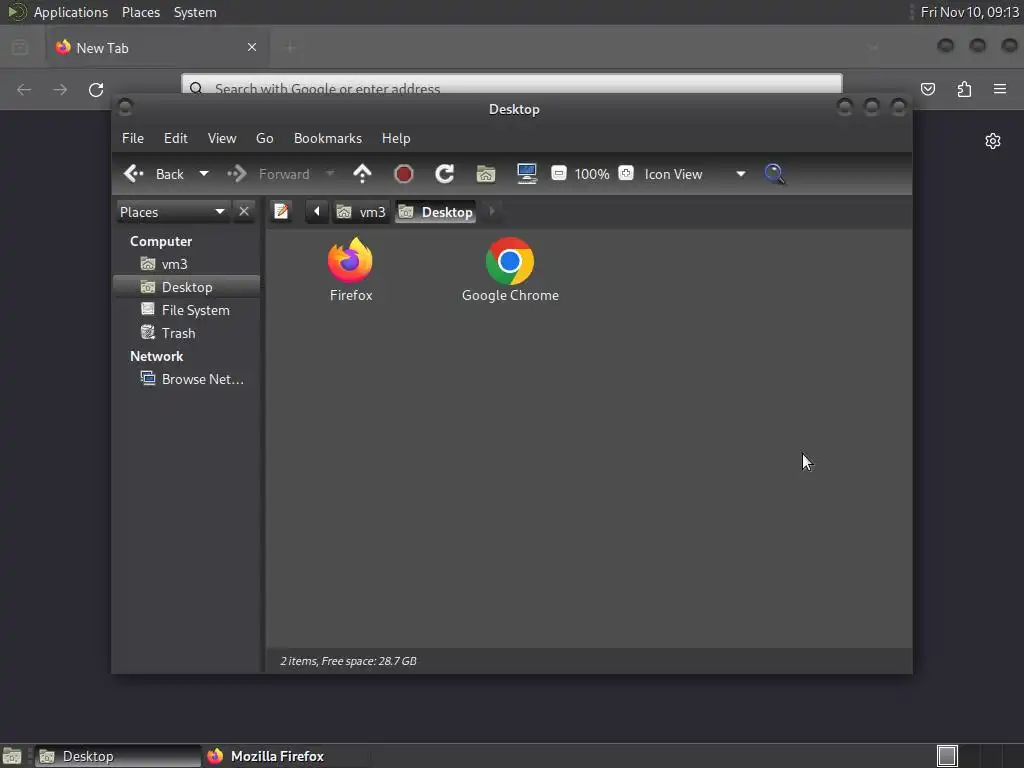Image resolution: width=1024 pixels, height=768 pixels.
Task: Open Firefox new tab personalize gear
Action: [x=993, y=141]
